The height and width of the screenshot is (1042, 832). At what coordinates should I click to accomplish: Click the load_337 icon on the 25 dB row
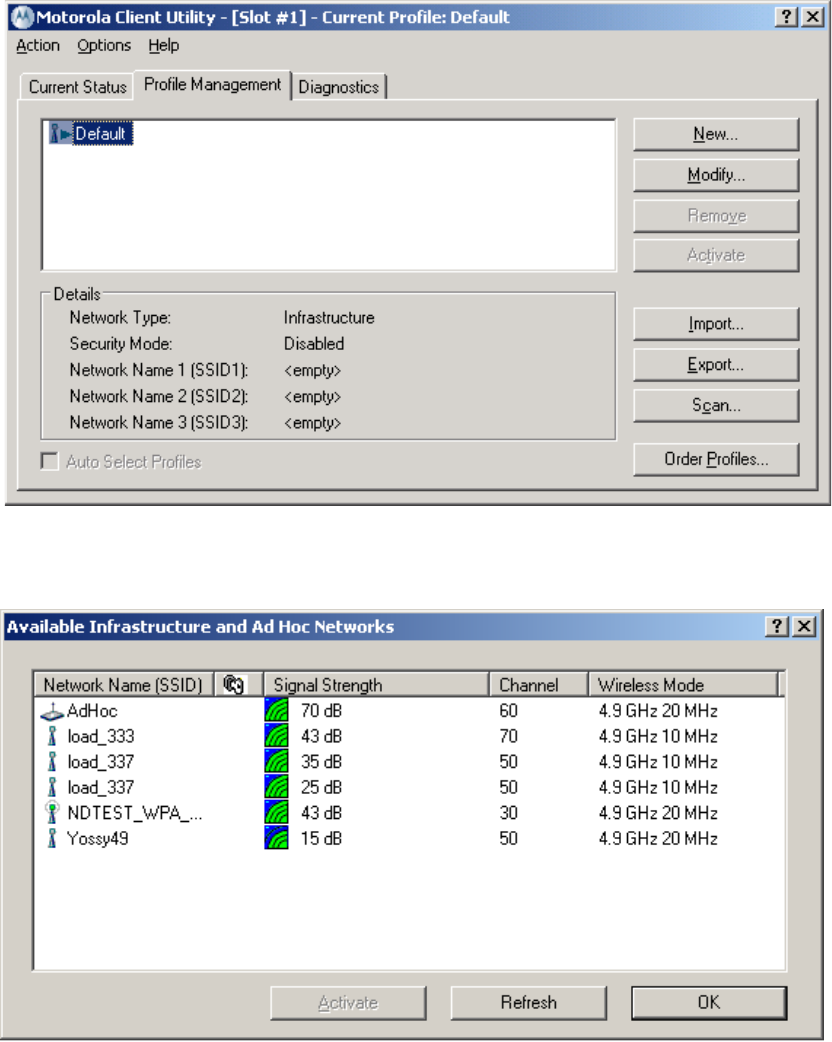coord(52,787)
